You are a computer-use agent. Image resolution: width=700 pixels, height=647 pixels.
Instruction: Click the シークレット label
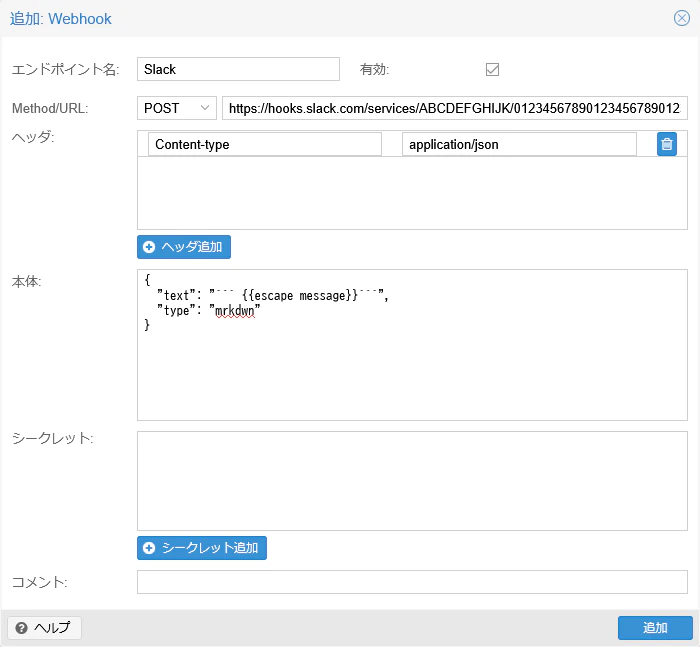pos(52,438)
